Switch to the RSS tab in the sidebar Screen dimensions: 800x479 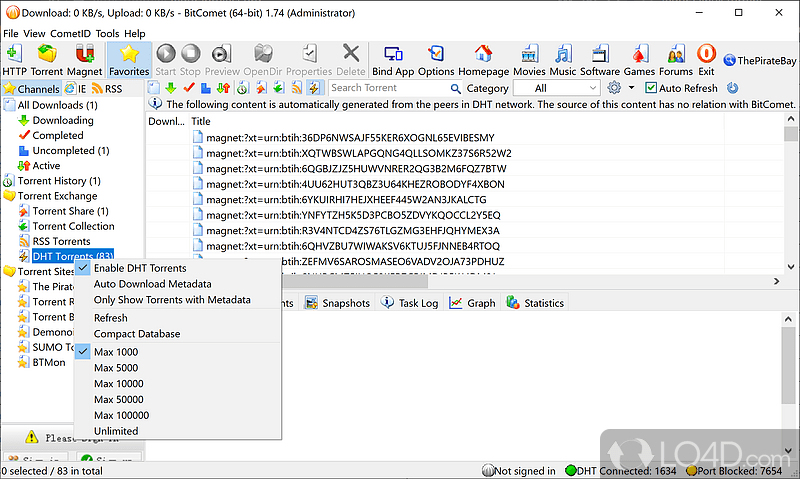tap(107, 89)
